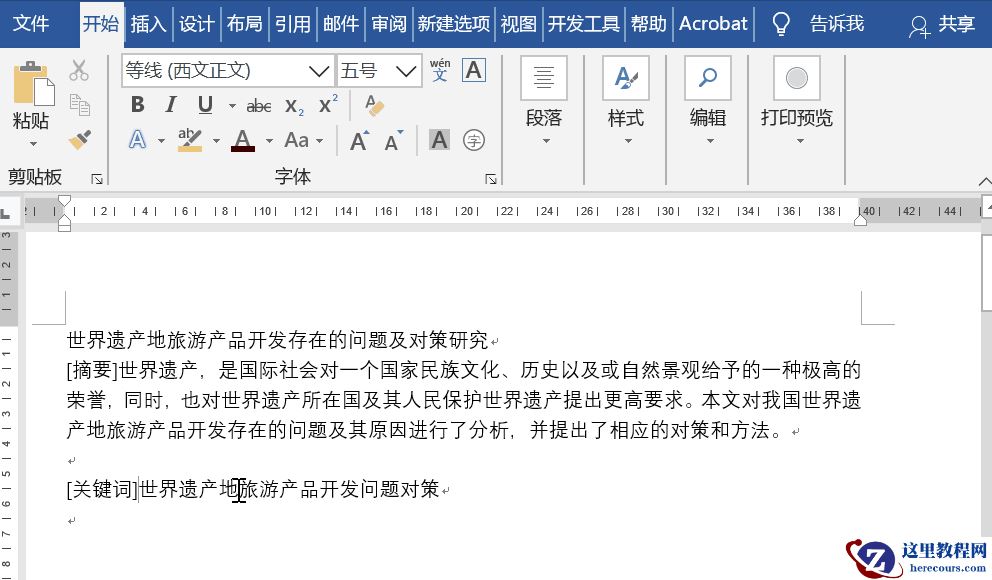Click the Paragraph group icon
The width and height of the screenshot is (992, 580).
(x=543, y=78)
